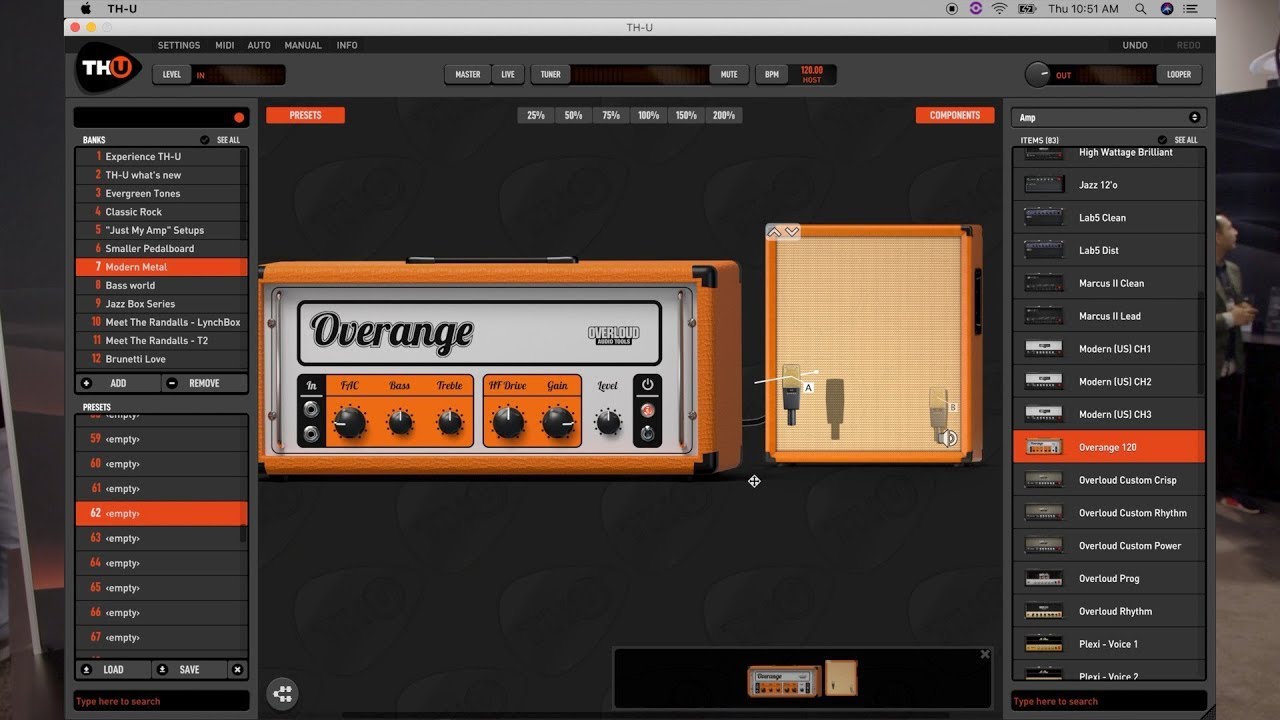Select the Bass world bank

pyautogui.click(x=160, y=285)
